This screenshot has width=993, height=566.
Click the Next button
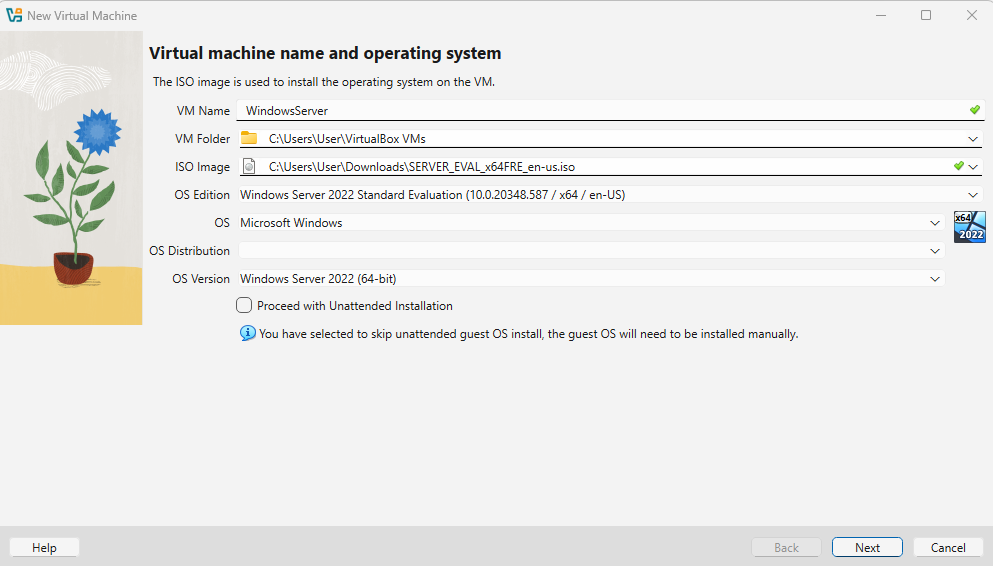click(867, 548)
